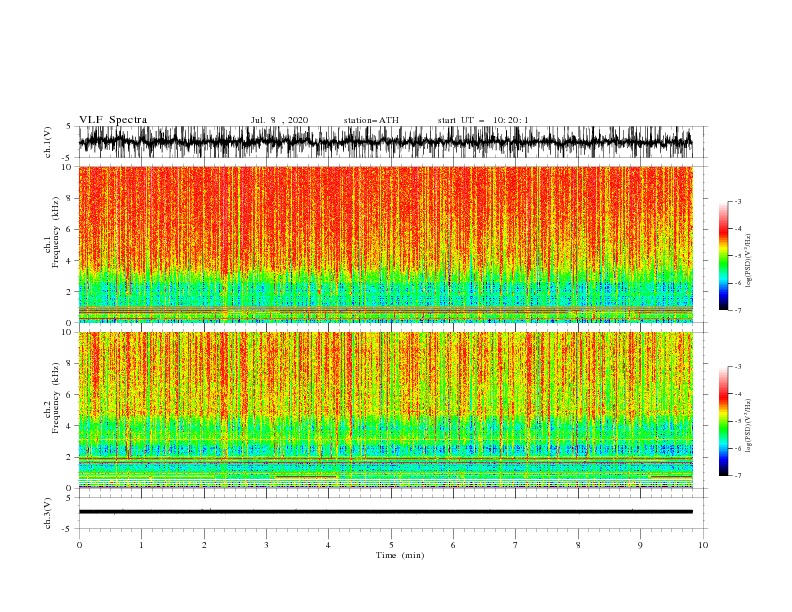Click the "Time (min)" x-axis label
Image resolution: width=792 pixels, height=612 pixels.
click(400, 555)
